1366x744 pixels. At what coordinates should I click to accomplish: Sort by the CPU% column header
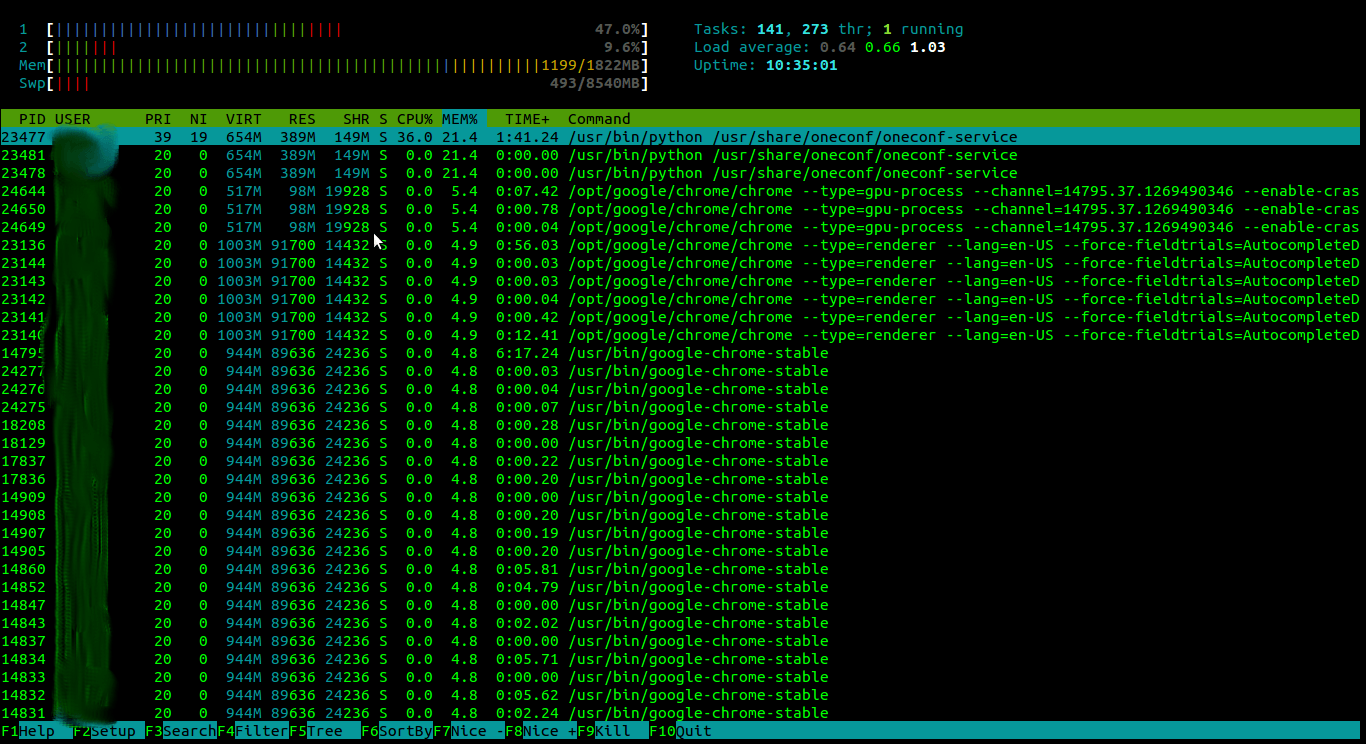(x=415, y=119)
